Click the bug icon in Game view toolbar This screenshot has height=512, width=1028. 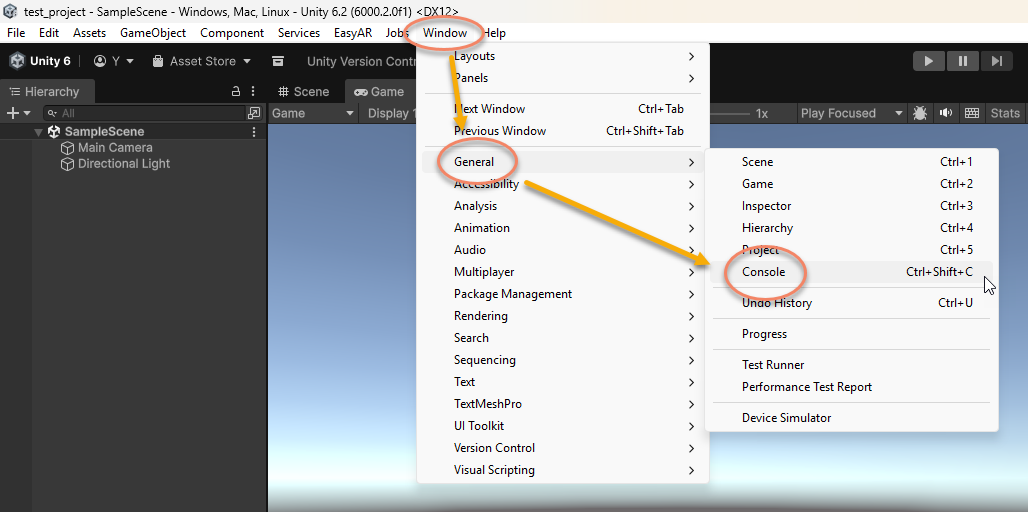point(920,113)
